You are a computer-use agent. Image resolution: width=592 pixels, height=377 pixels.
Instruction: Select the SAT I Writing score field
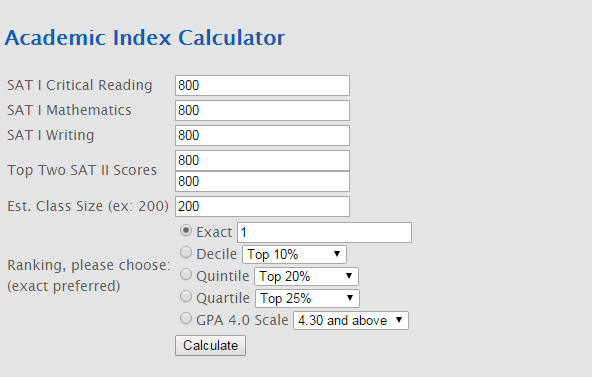click(262, 135)
